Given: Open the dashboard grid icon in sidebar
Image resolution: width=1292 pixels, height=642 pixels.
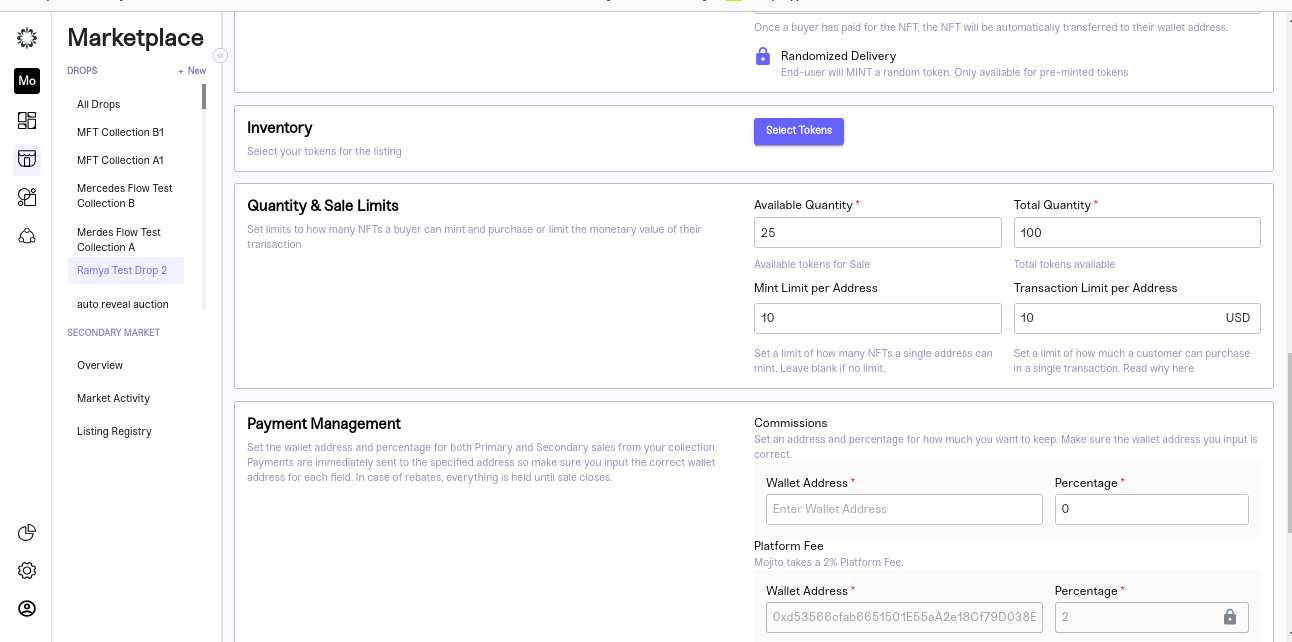Looking at the screenshot, I should tap(27, 121).
